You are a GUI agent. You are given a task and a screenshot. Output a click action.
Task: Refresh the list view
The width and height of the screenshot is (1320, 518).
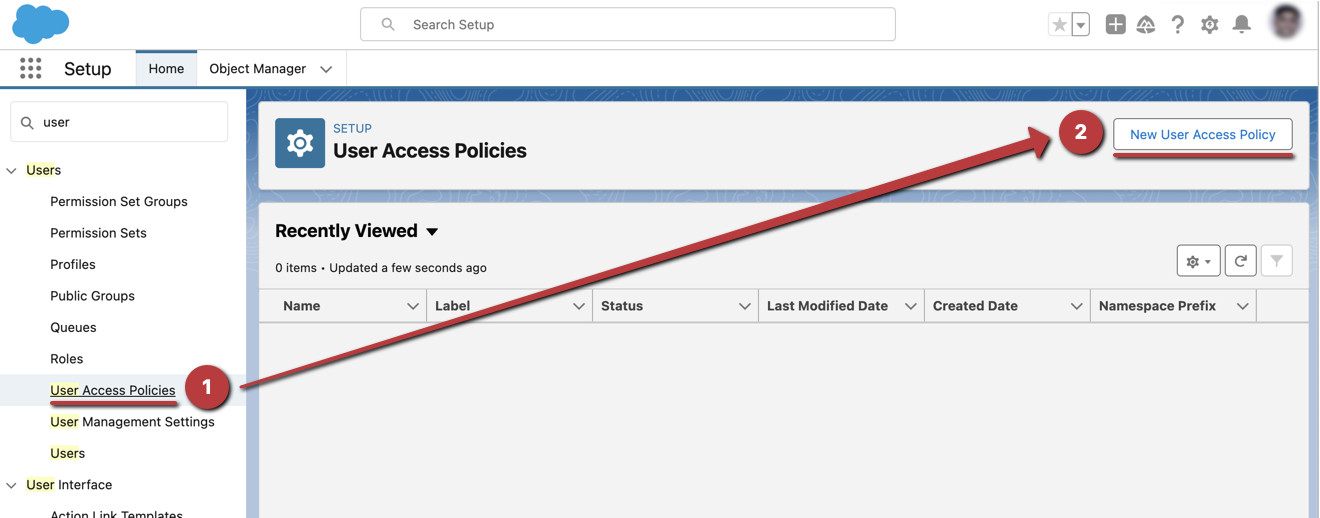tap(1240, 261)
